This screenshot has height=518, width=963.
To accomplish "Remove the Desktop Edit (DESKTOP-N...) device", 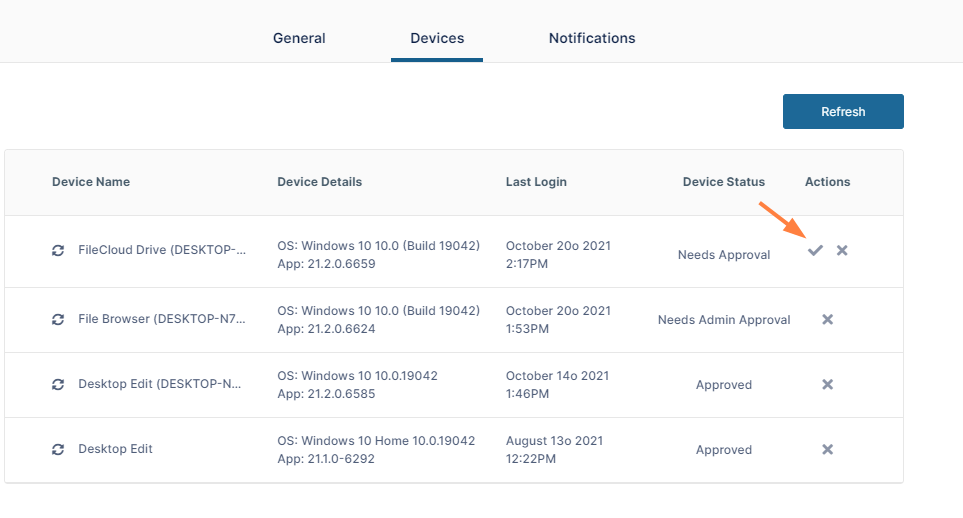I will point(827,385).
